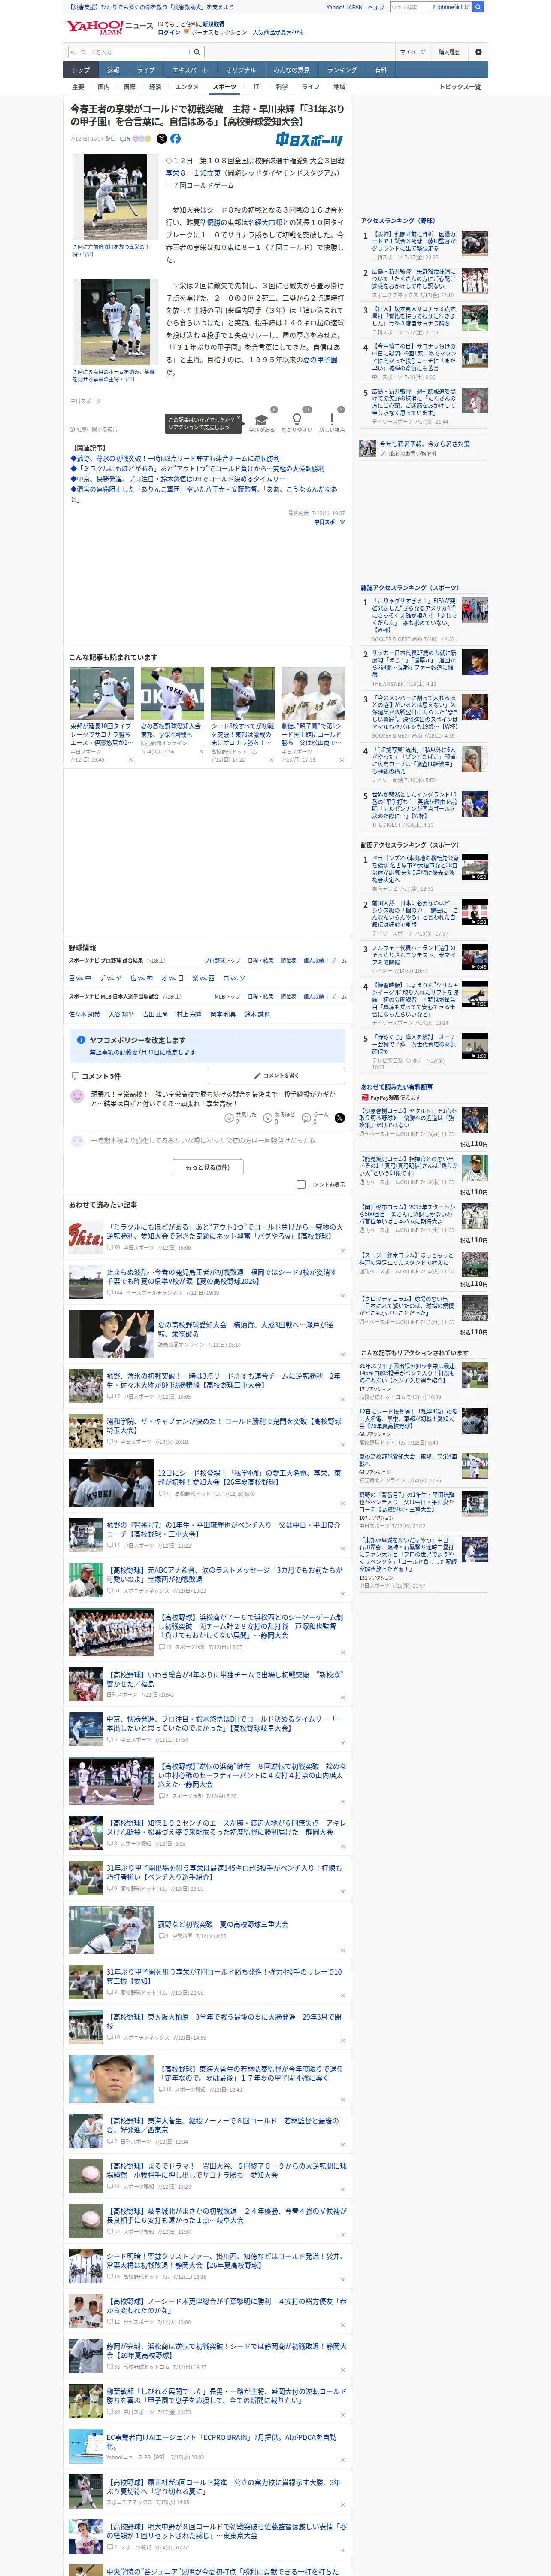Viewport: 551px width, 2576px height.
Task: Click the article comment count bubble icon
Action: coord(124,139)
